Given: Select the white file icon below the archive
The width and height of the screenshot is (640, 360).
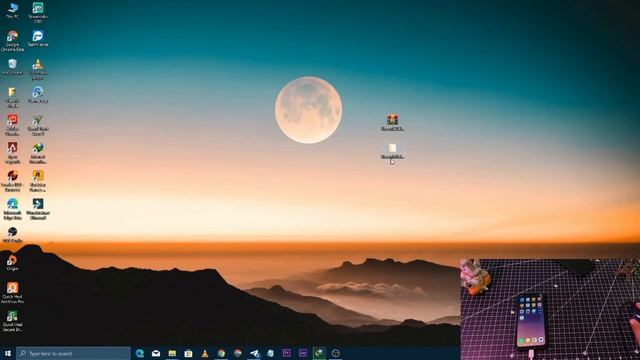Looking at the screenshot, I should [392, 151].
